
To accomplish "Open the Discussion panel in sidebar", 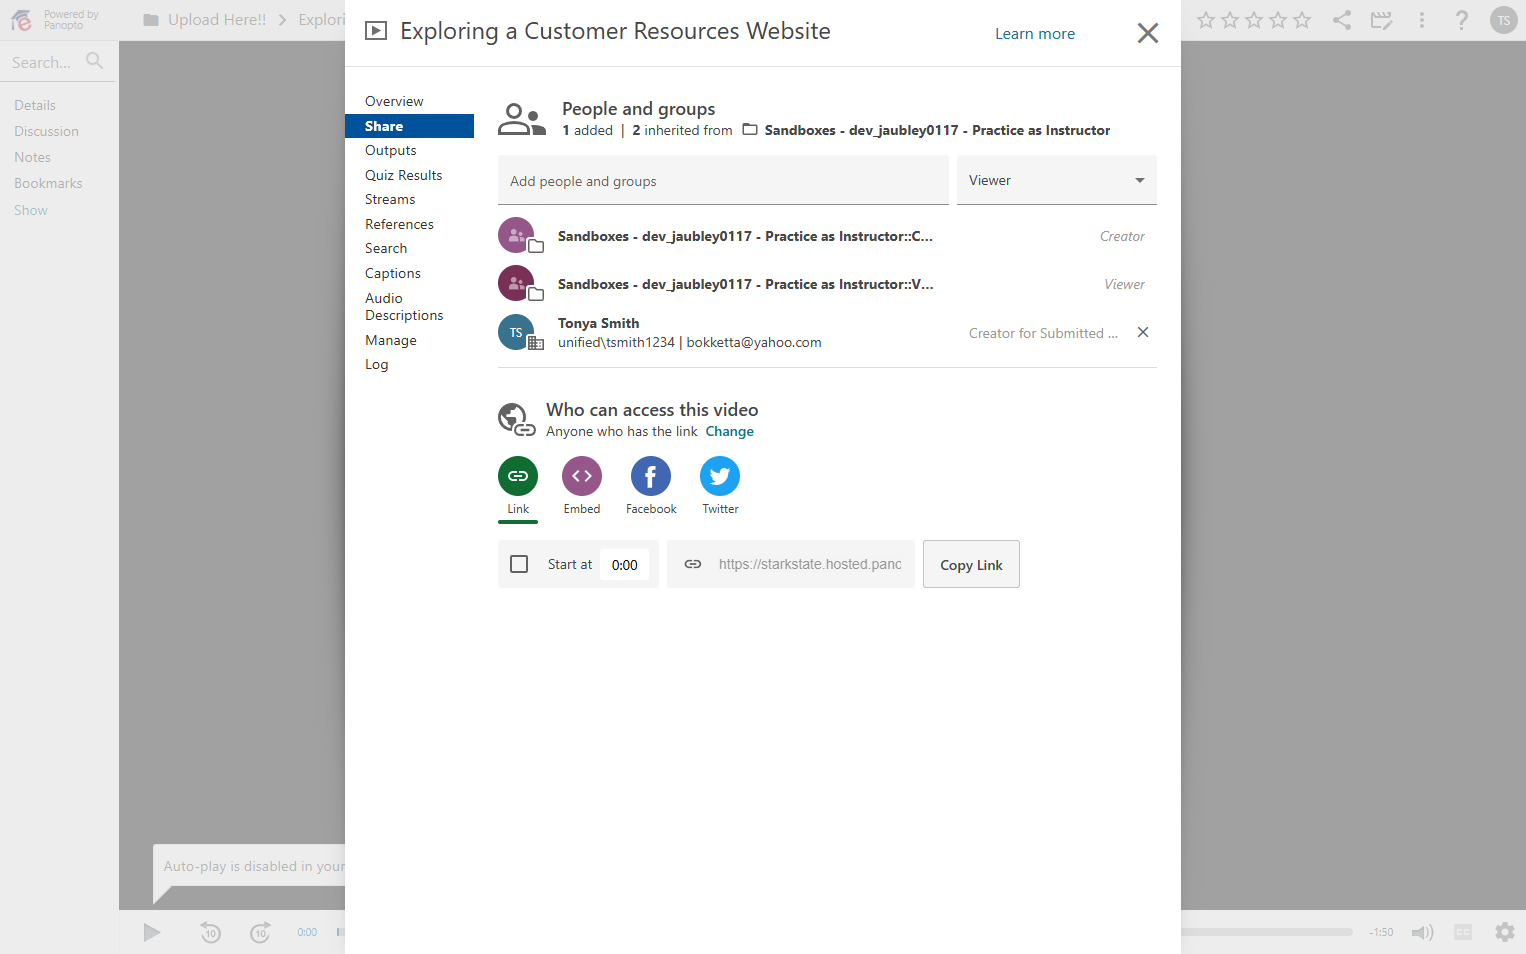I will click(46, 131).
